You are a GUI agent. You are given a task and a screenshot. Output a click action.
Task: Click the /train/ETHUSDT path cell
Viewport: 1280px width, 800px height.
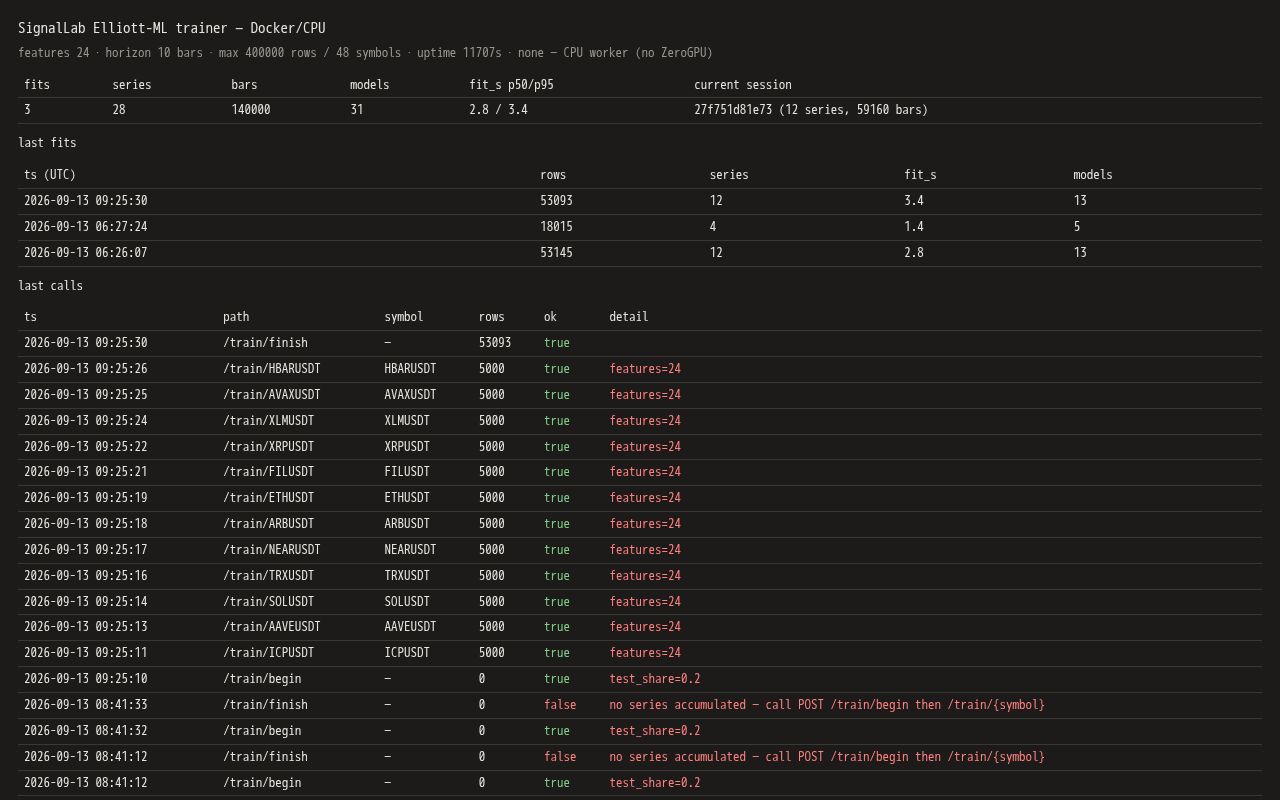268,498
